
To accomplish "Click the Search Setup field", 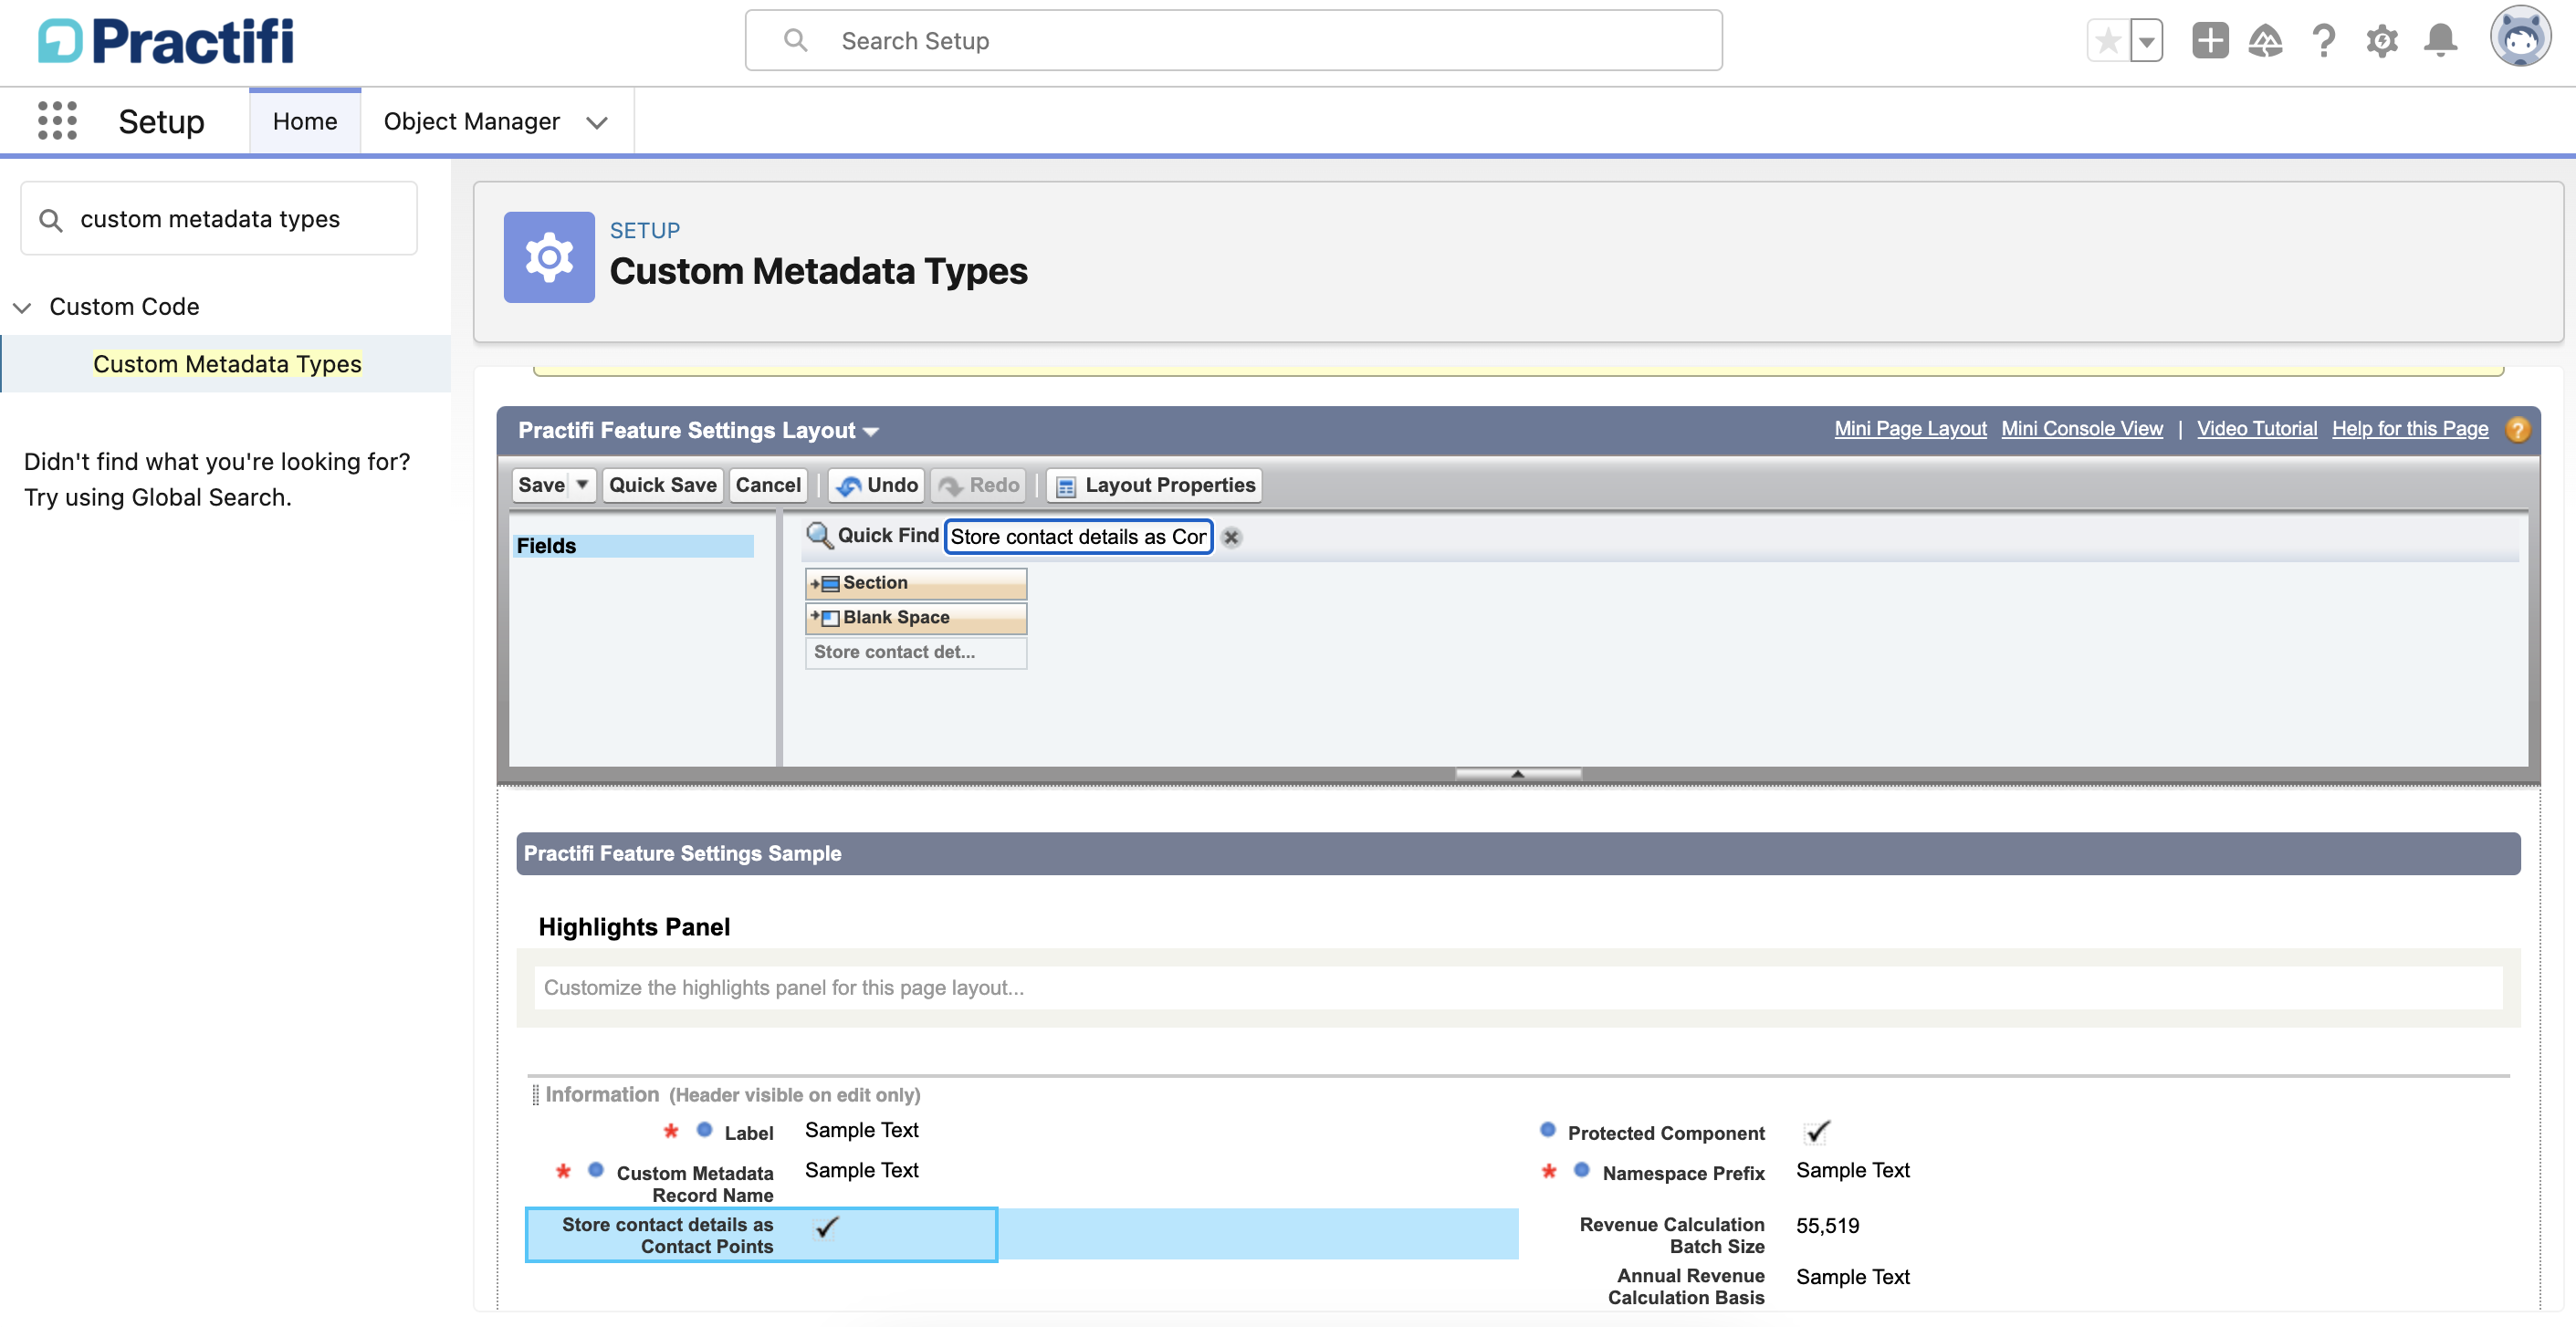I will point(1233,41).
